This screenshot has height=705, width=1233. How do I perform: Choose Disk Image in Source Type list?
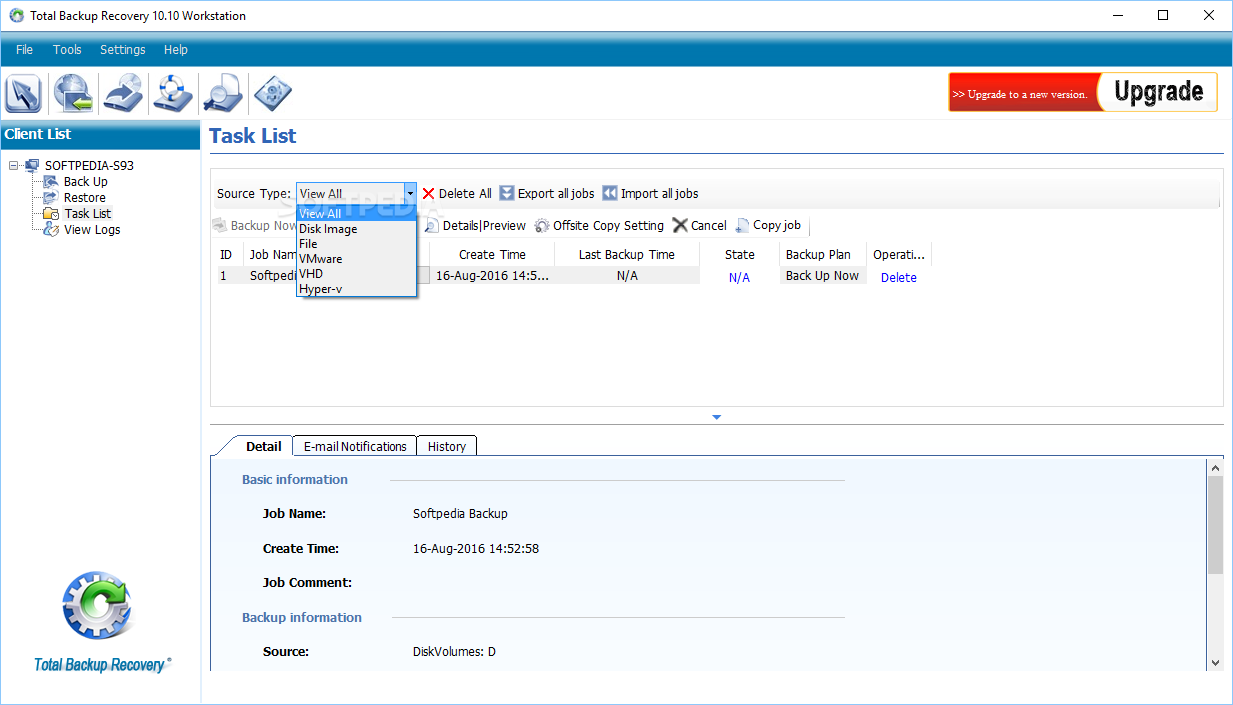pyautogui.click(x=356, y=229)
